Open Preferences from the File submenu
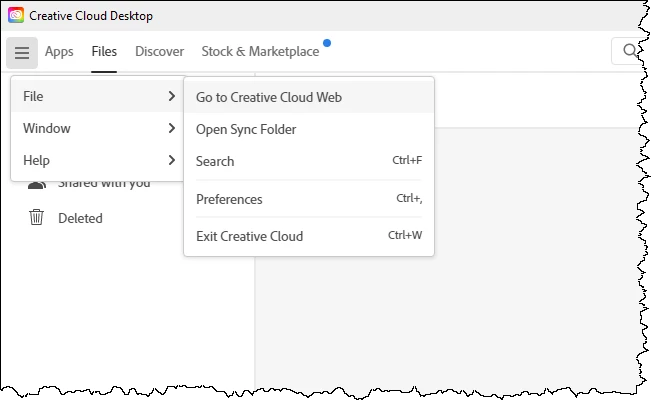 pos(229,199)
